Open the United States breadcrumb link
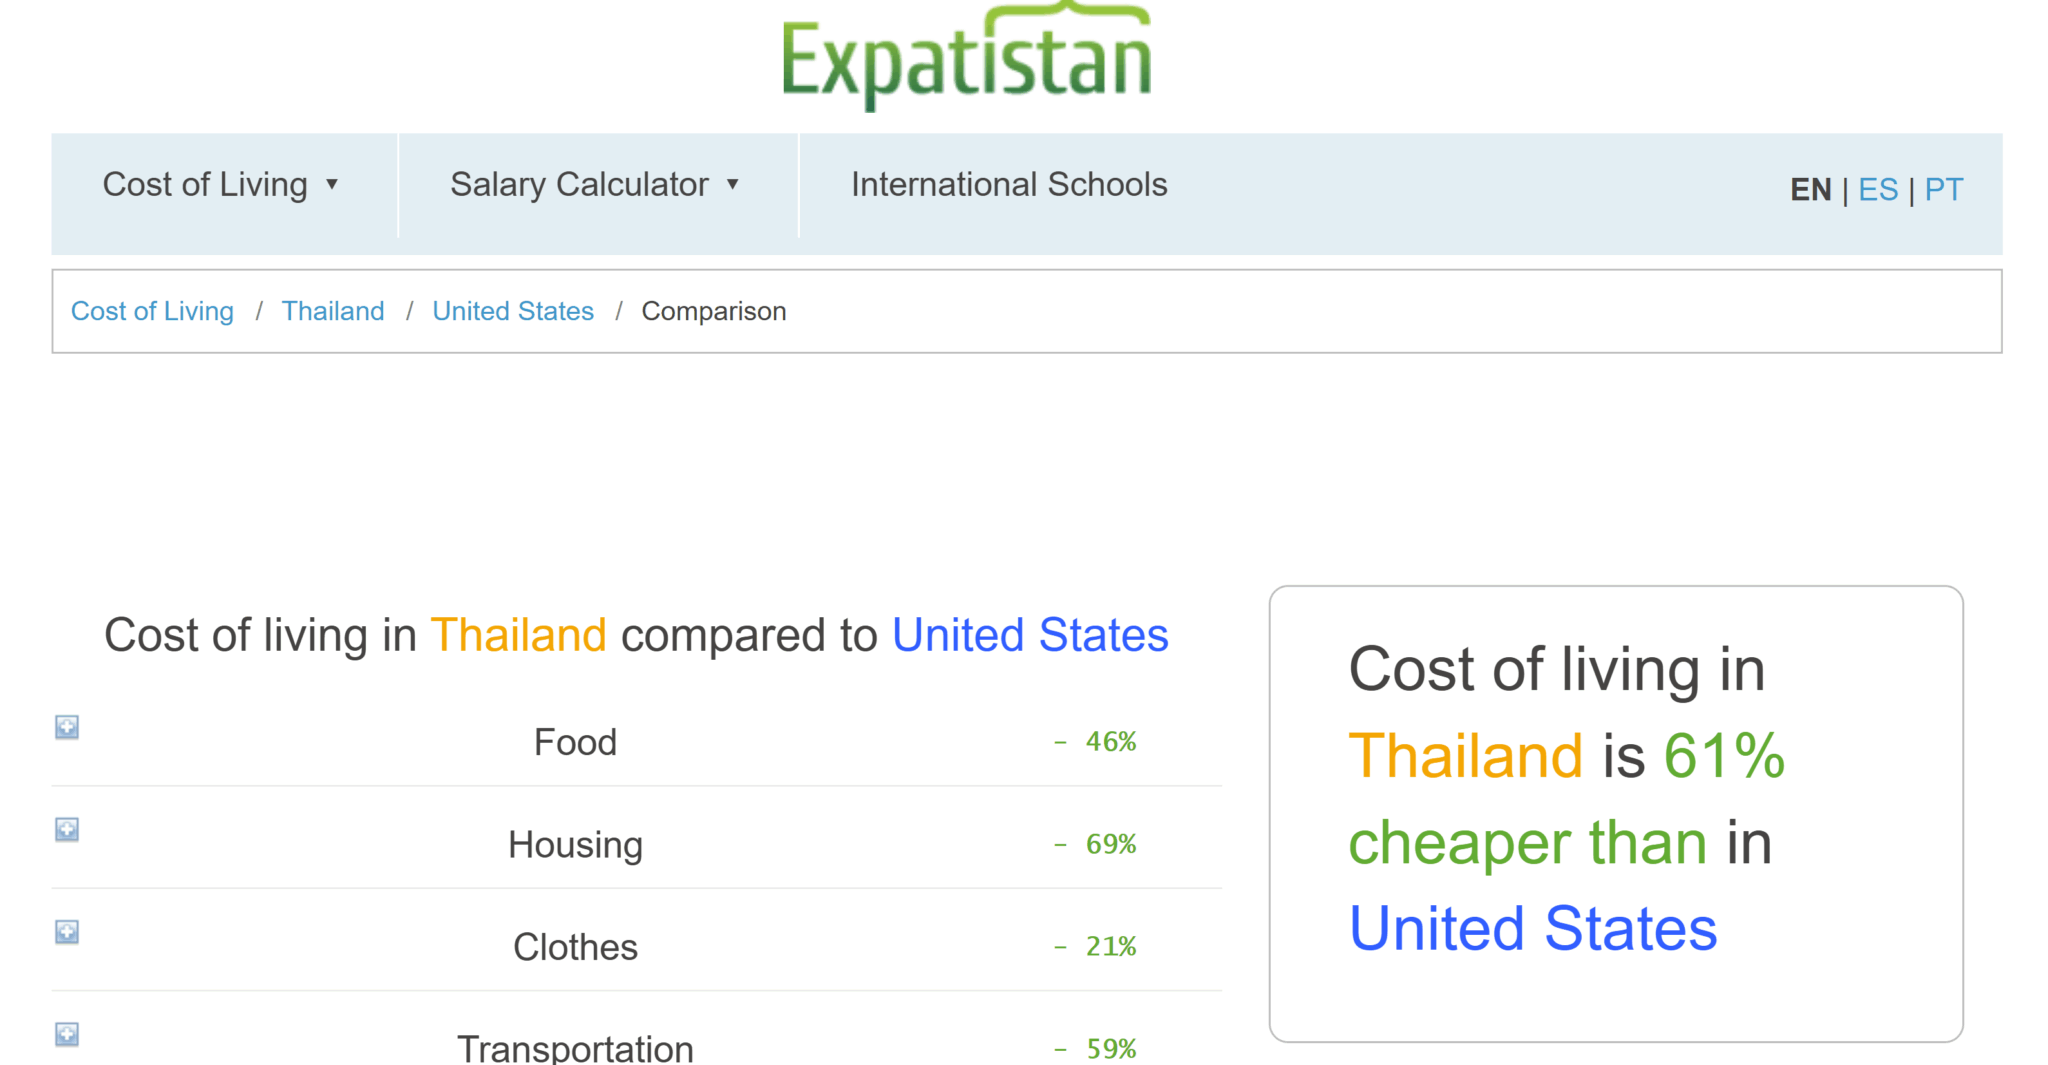Image resolution: width=2048 pixels, height=1065 pixels. 513,311
